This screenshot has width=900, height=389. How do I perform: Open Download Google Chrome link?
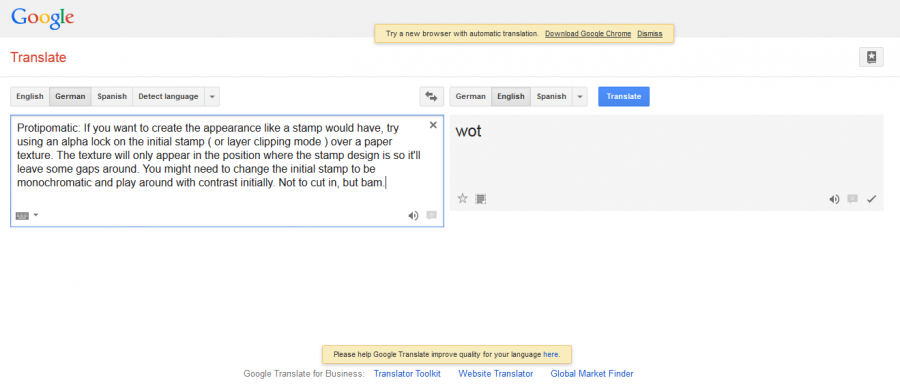tap(588, 34)
